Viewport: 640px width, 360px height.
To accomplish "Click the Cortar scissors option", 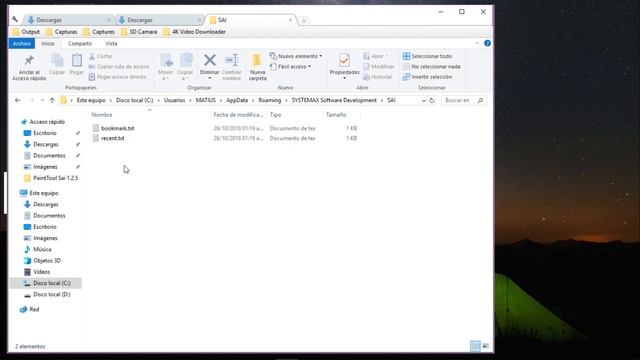I will [x=100, y=56].
